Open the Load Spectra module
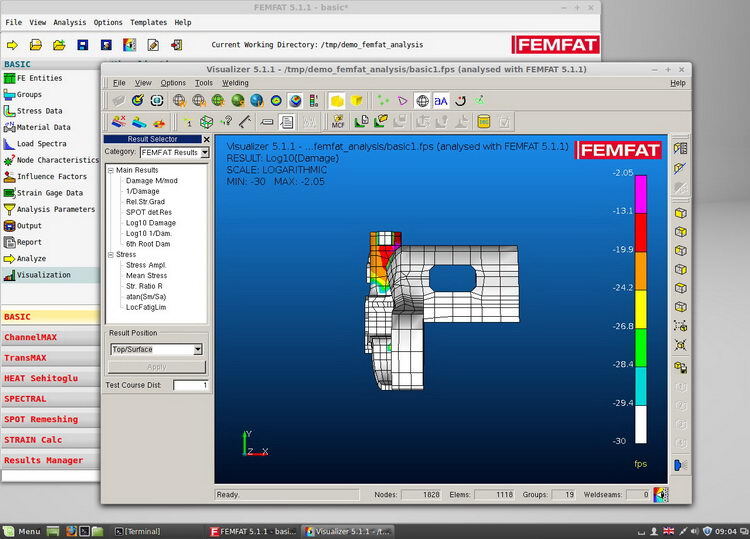750x539 pixels. [x=43, y=144]
